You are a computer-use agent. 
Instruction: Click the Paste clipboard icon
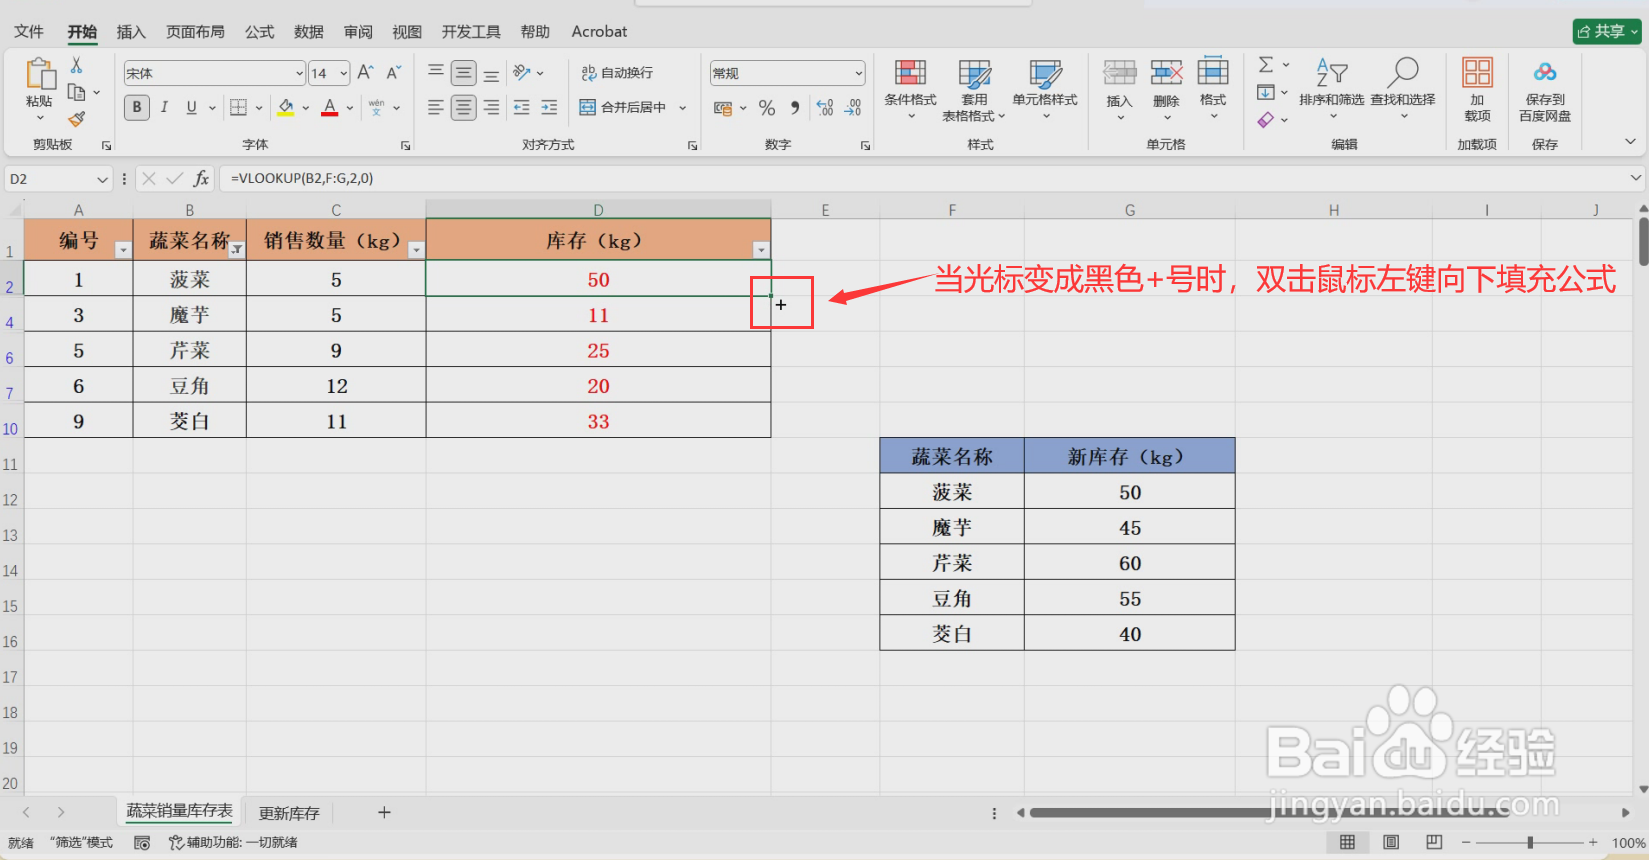click(x=40, y=73)
